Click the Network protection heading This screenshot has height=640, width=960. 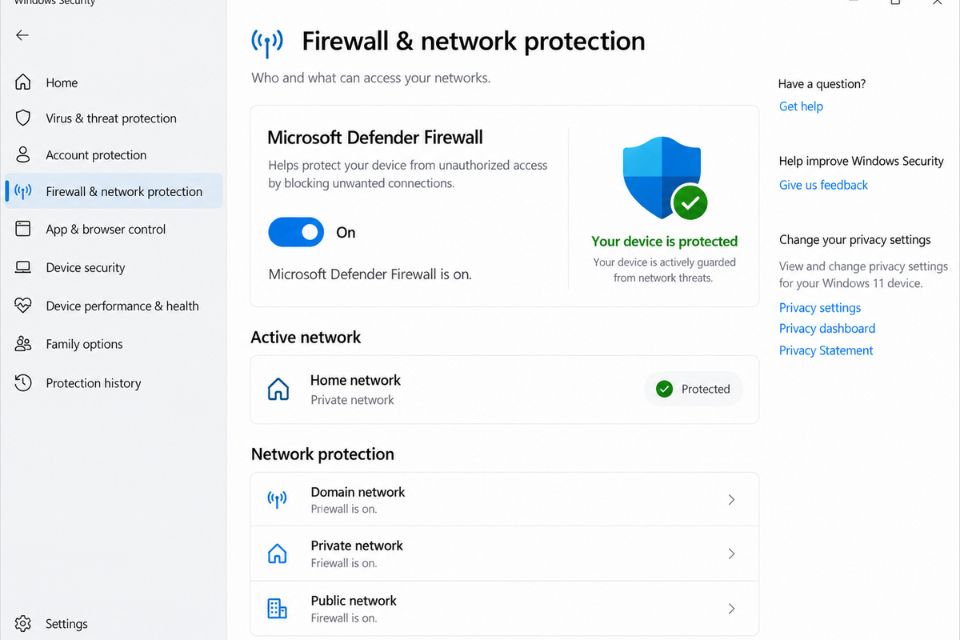click(323, 454)
